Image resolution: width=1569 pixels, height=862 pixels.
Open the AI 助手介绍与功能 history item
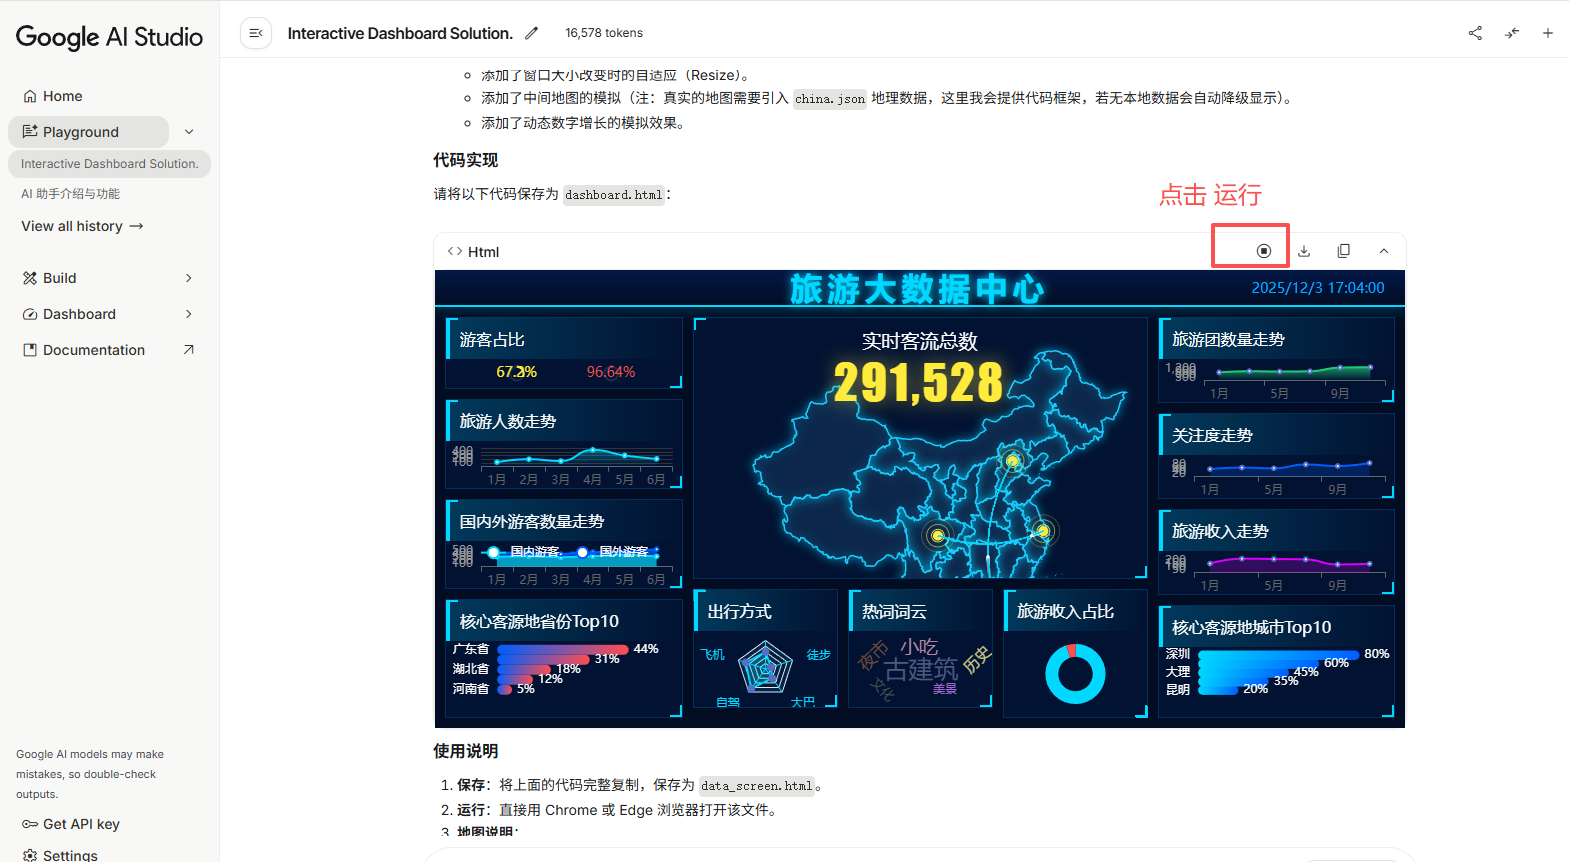click(70, 194)
